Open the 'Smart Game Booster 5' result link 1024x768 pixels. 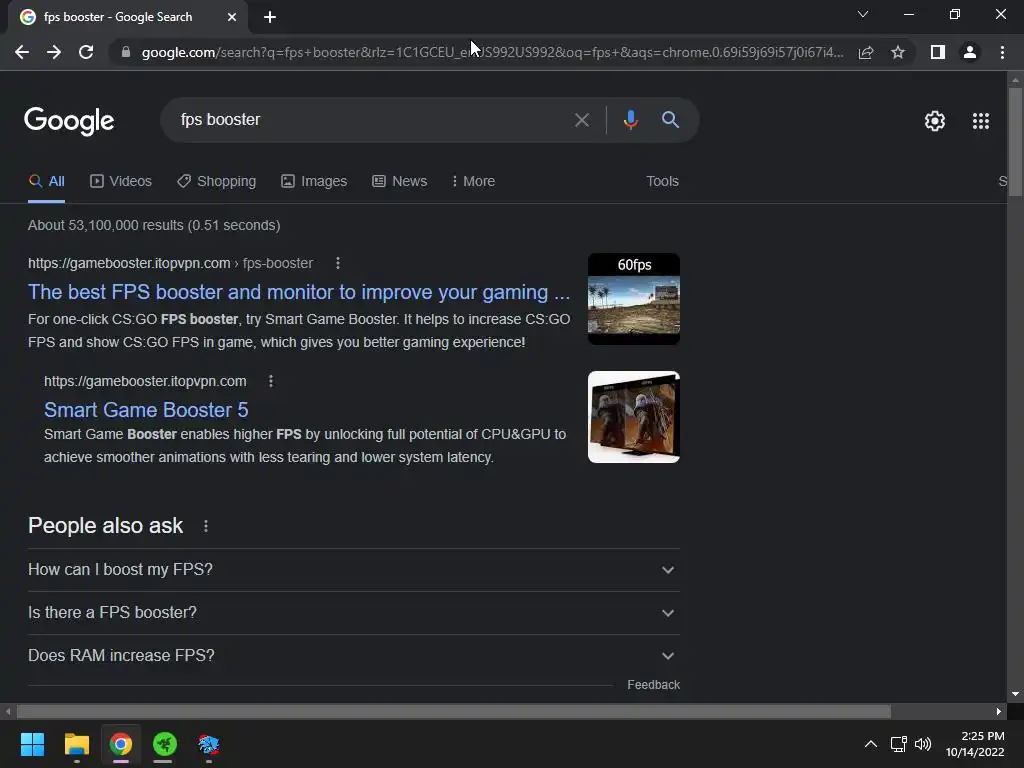(x=146, y=410)
